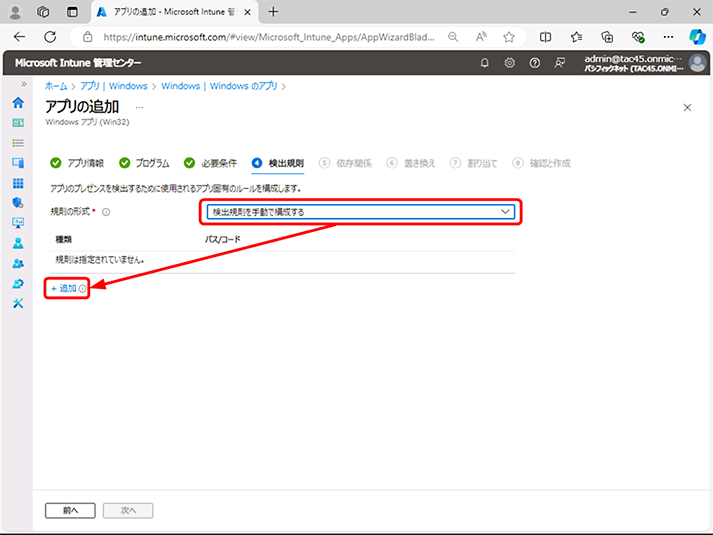Close the アプリの追加 blade
The width and height of the screenshot is (713, 535).
[x=688, y=107]
